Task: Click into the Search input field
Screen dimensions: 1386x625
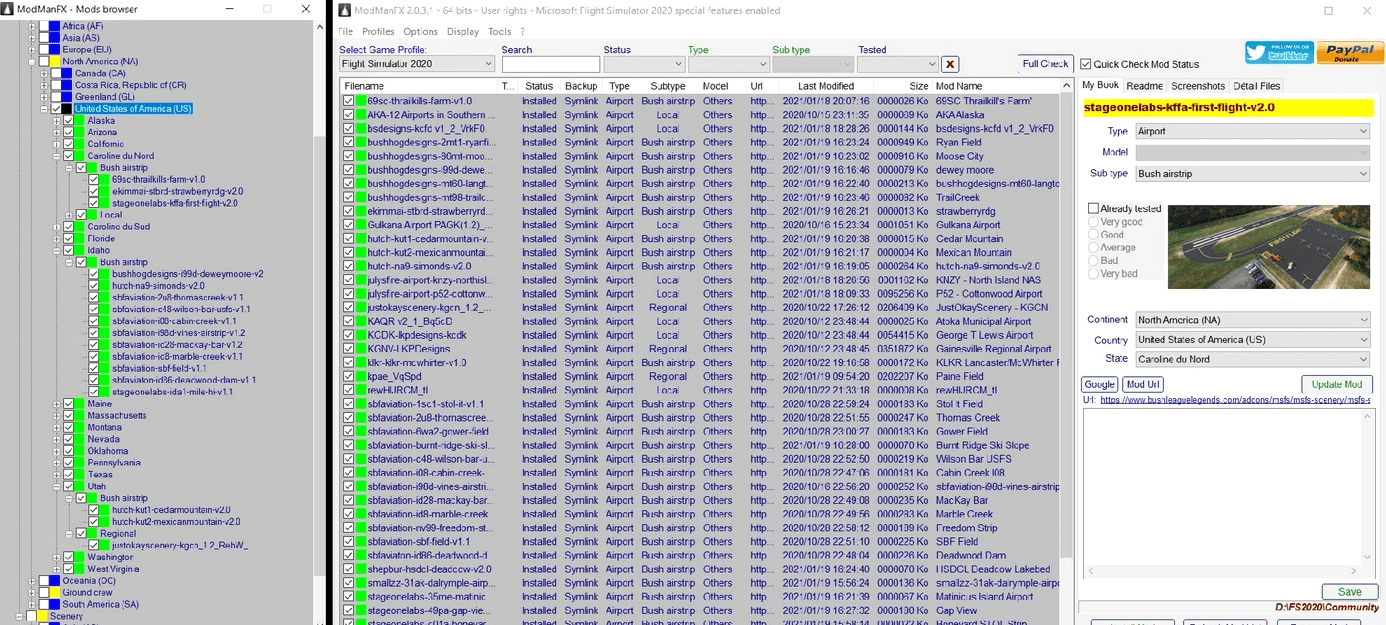Action: (x=550, y=64)
